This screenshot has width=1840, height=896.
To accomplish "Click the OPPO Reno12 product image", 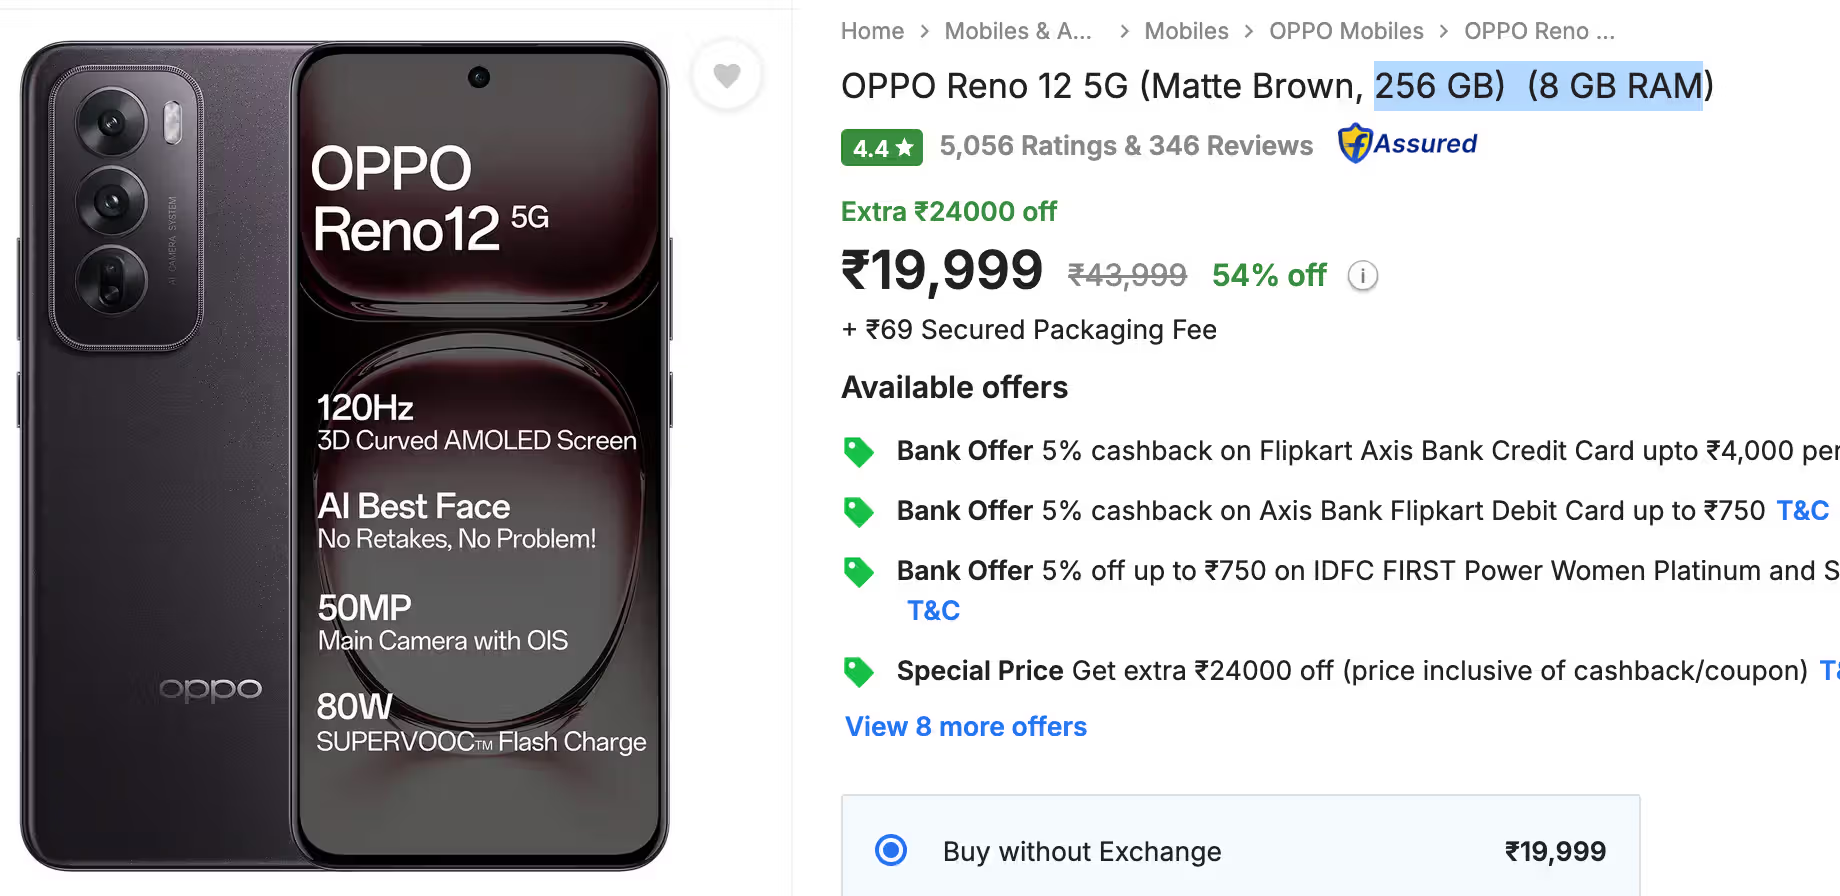I will pos(345,455).
